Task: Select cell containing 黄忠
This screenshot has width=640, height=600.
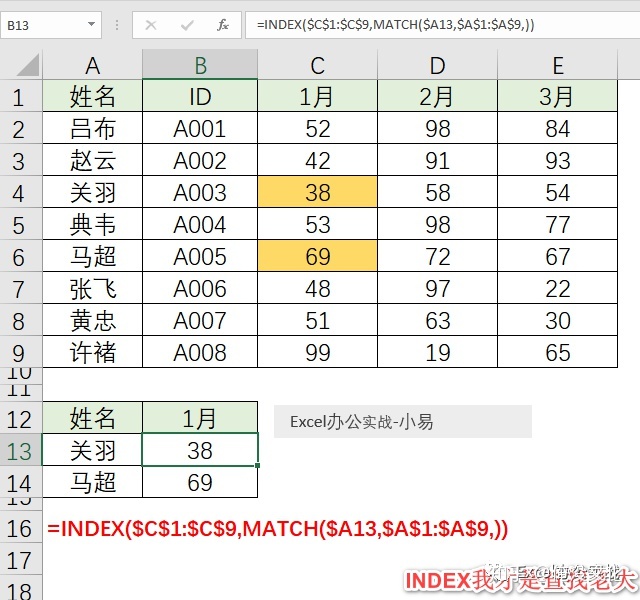Action: pos(93,320)
